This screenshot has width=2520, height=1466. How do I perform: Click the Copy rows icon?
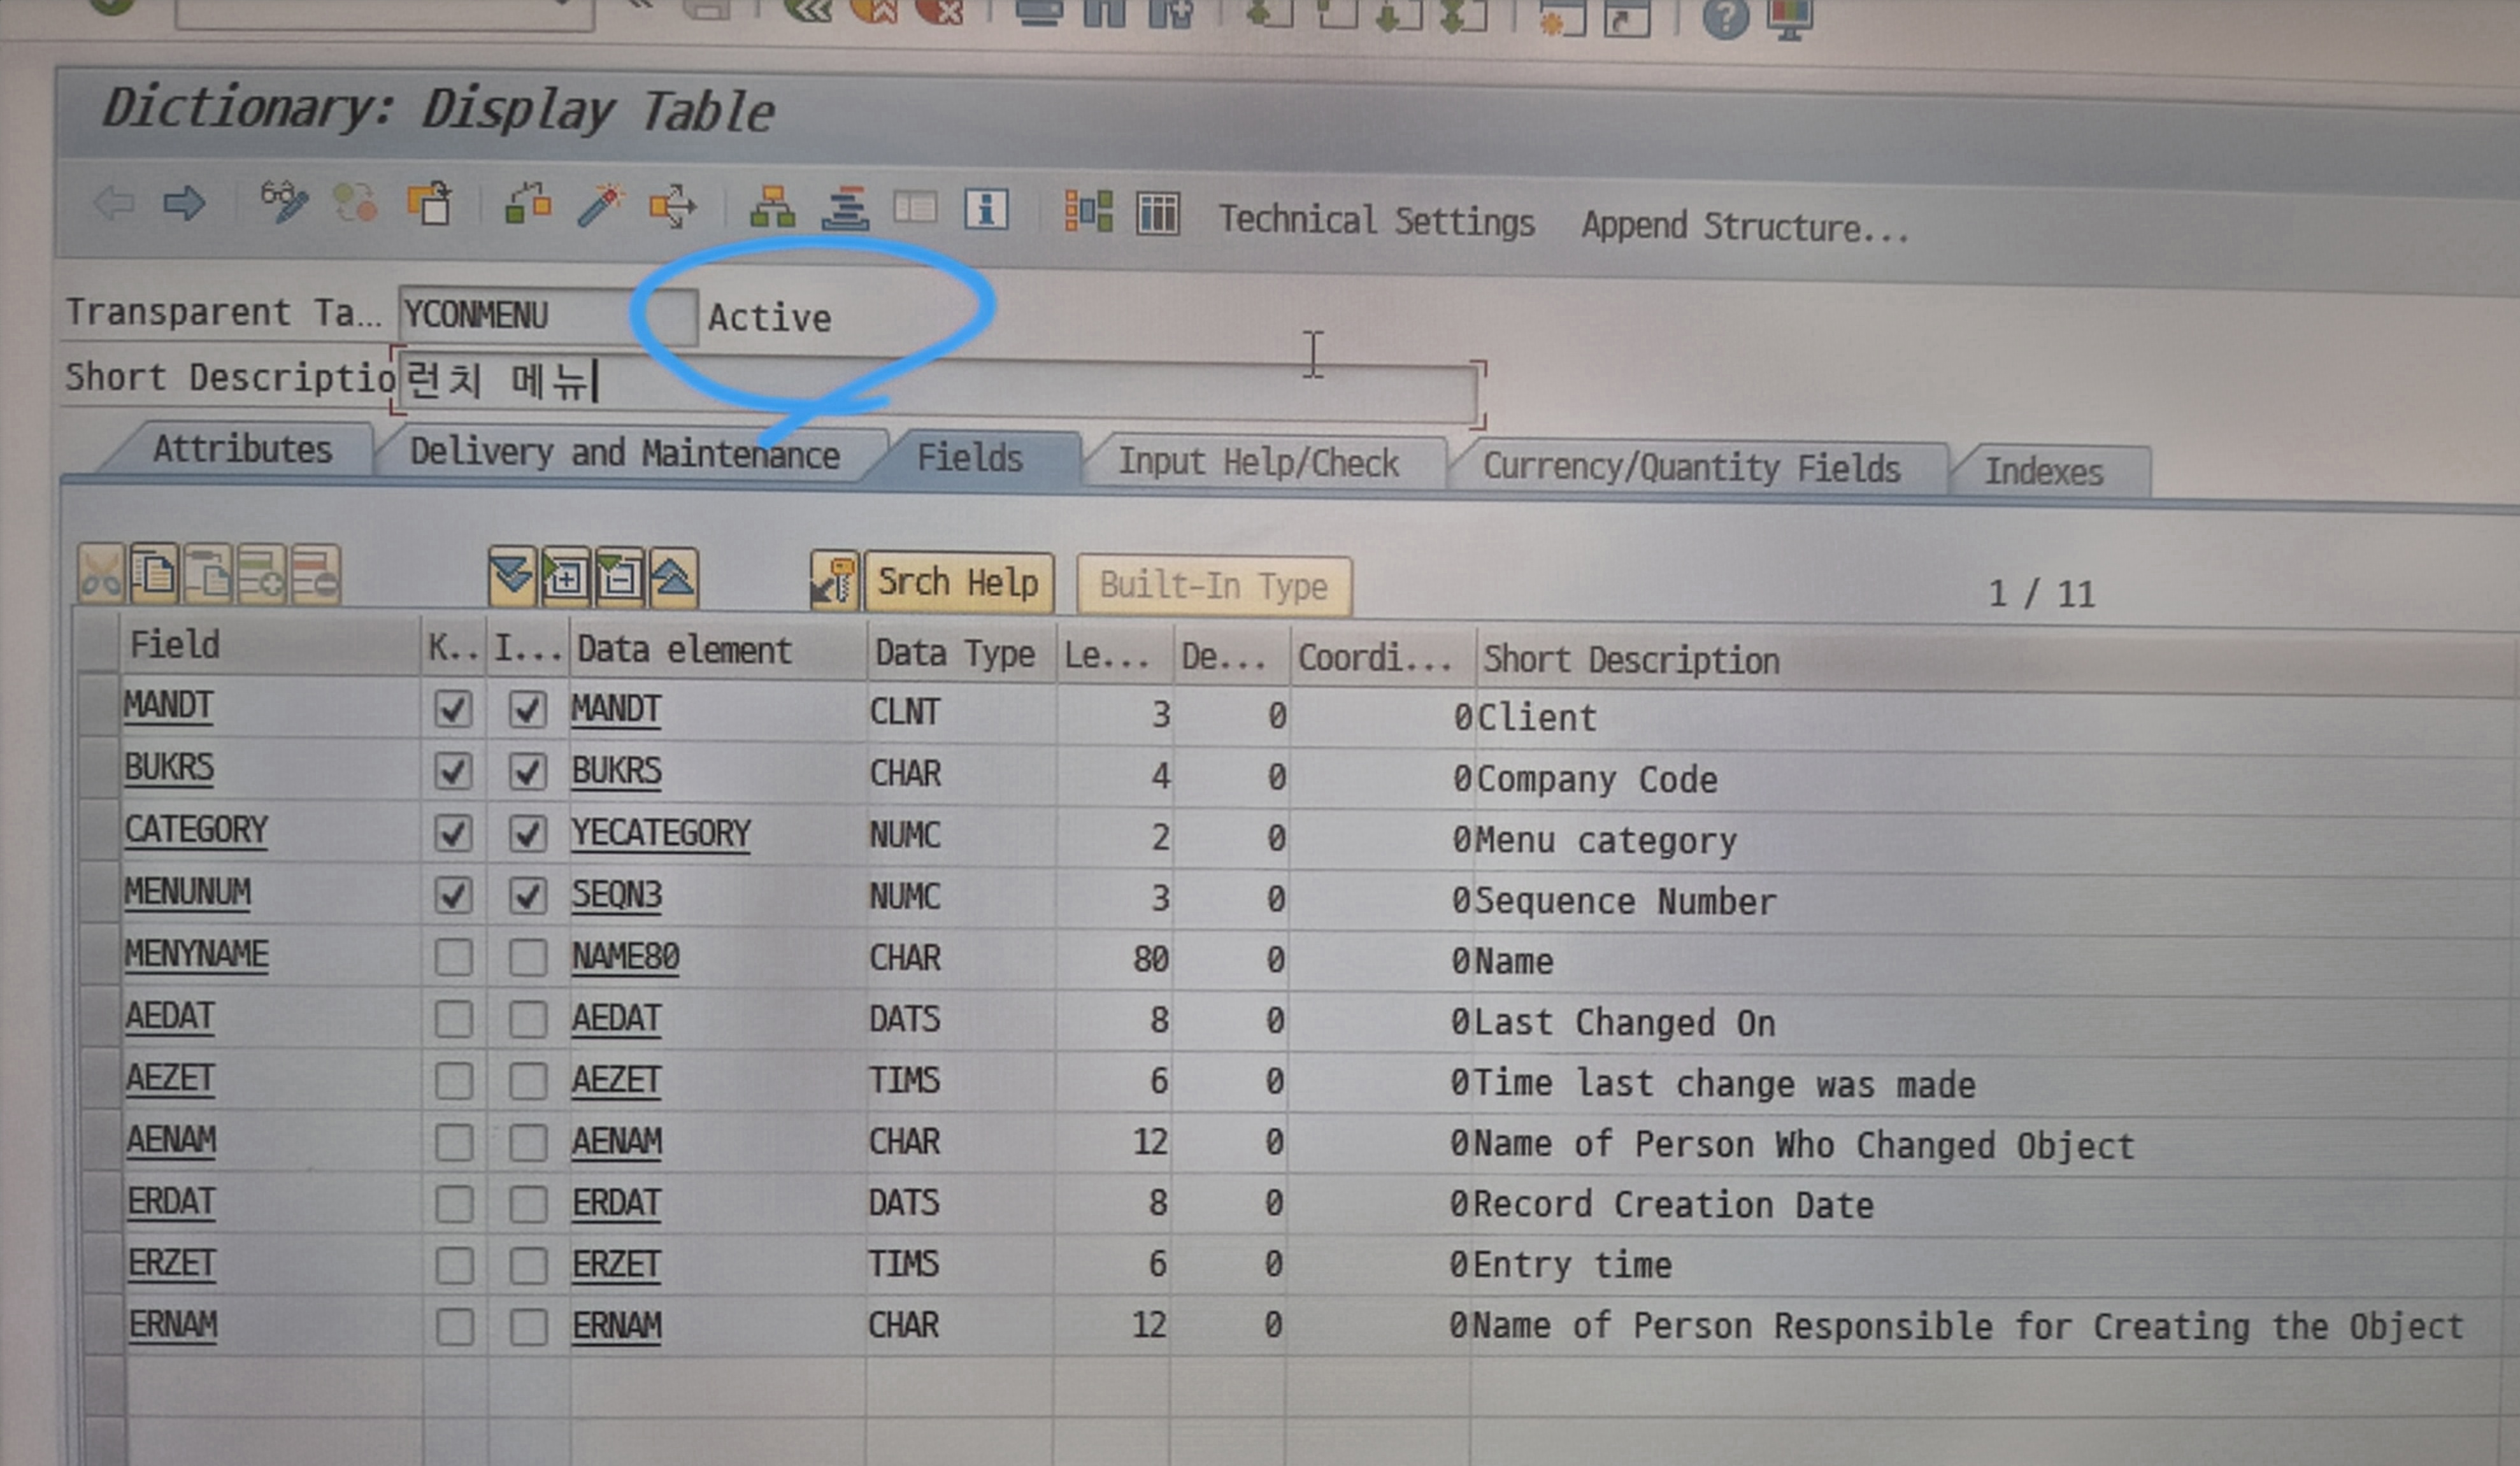tap(154, 573)
